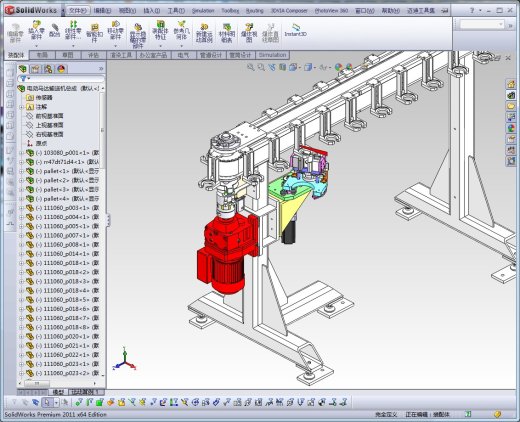This screenshot has height=422, width=520.
Task: Open Assembly Features (装配体特征) tool
Action: pos(160,31)
